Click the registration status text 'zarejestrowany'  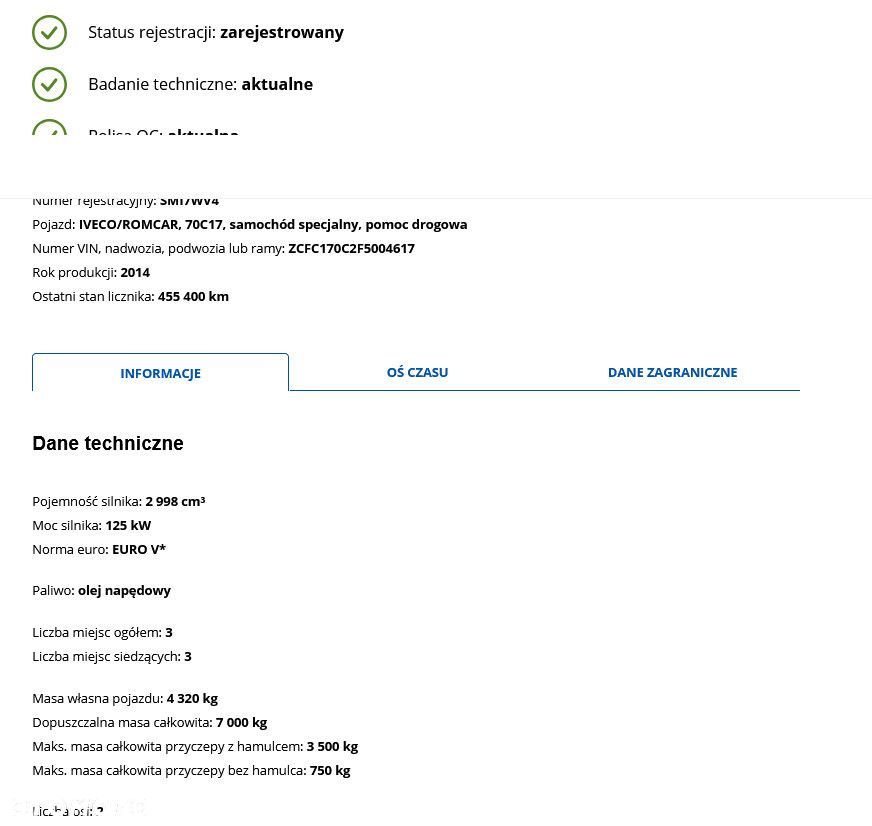tap(281, 32)
